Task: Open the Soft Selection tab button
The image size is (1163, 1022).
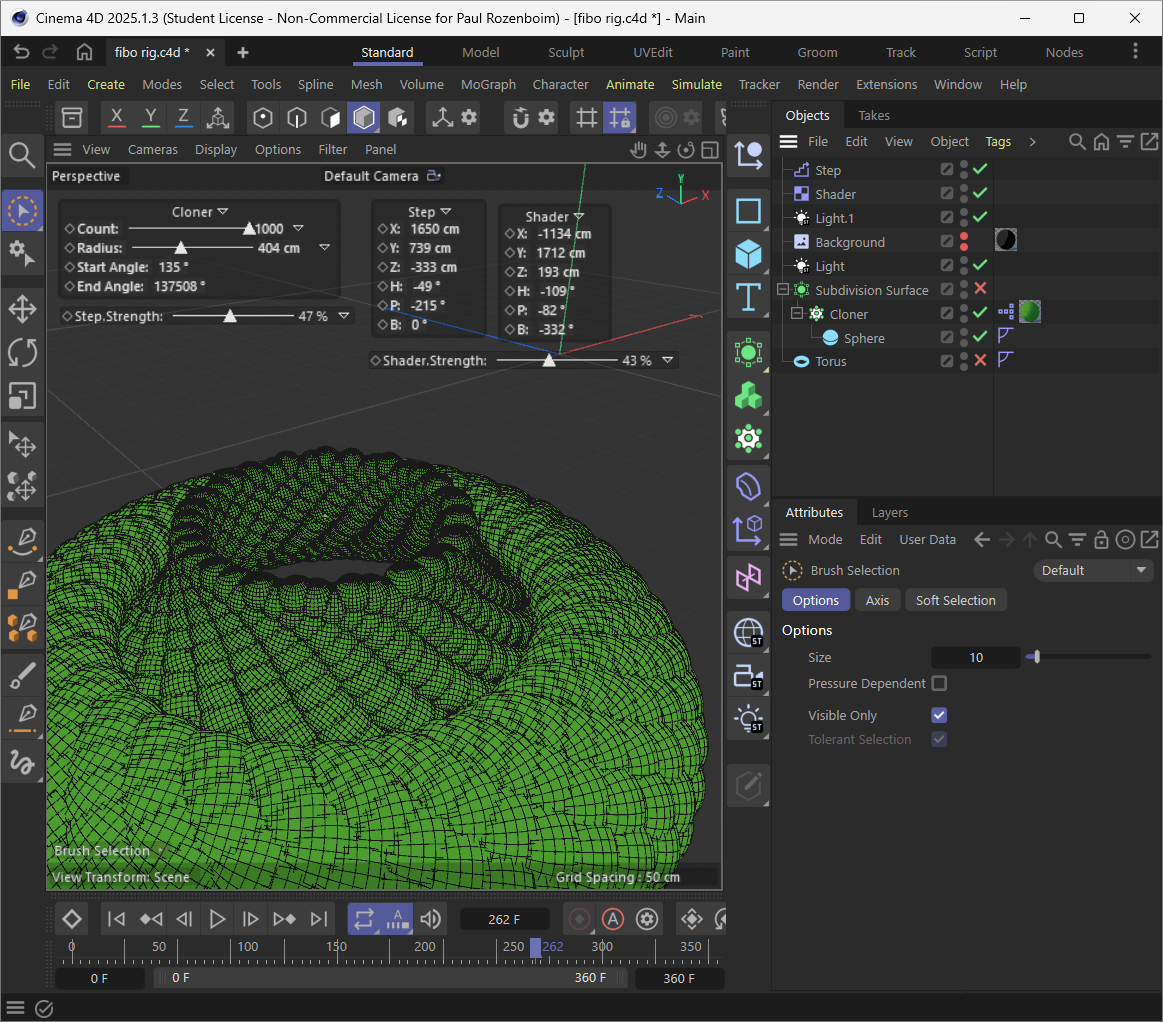Action: pos(955,600)
